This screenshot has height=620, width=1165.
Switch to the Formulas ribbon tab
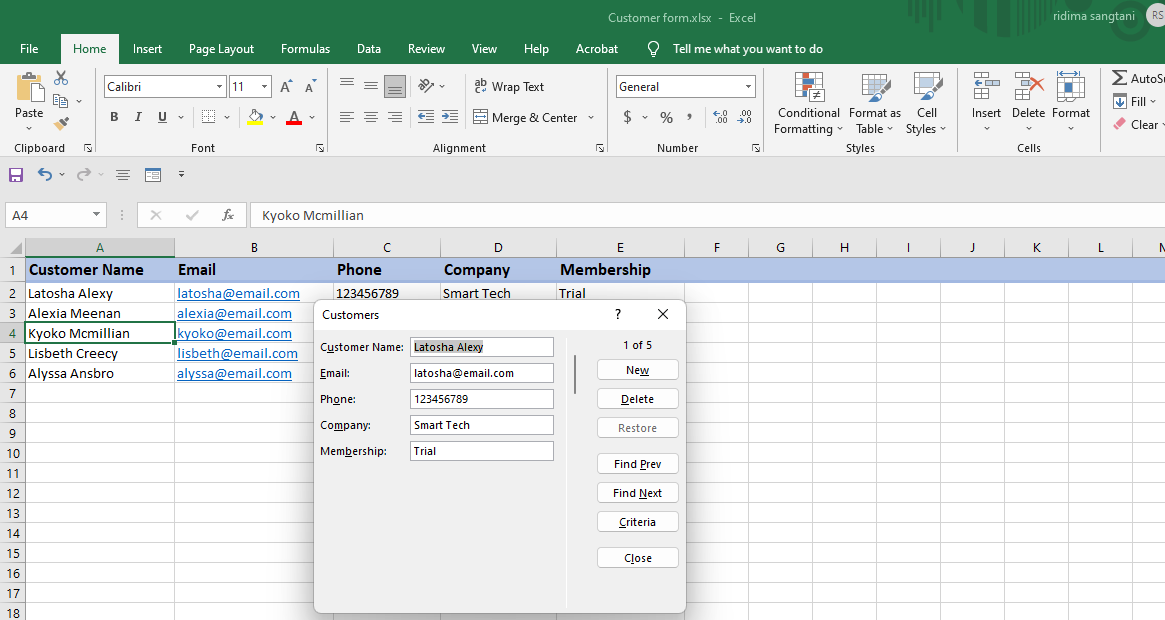coord(305,49)
